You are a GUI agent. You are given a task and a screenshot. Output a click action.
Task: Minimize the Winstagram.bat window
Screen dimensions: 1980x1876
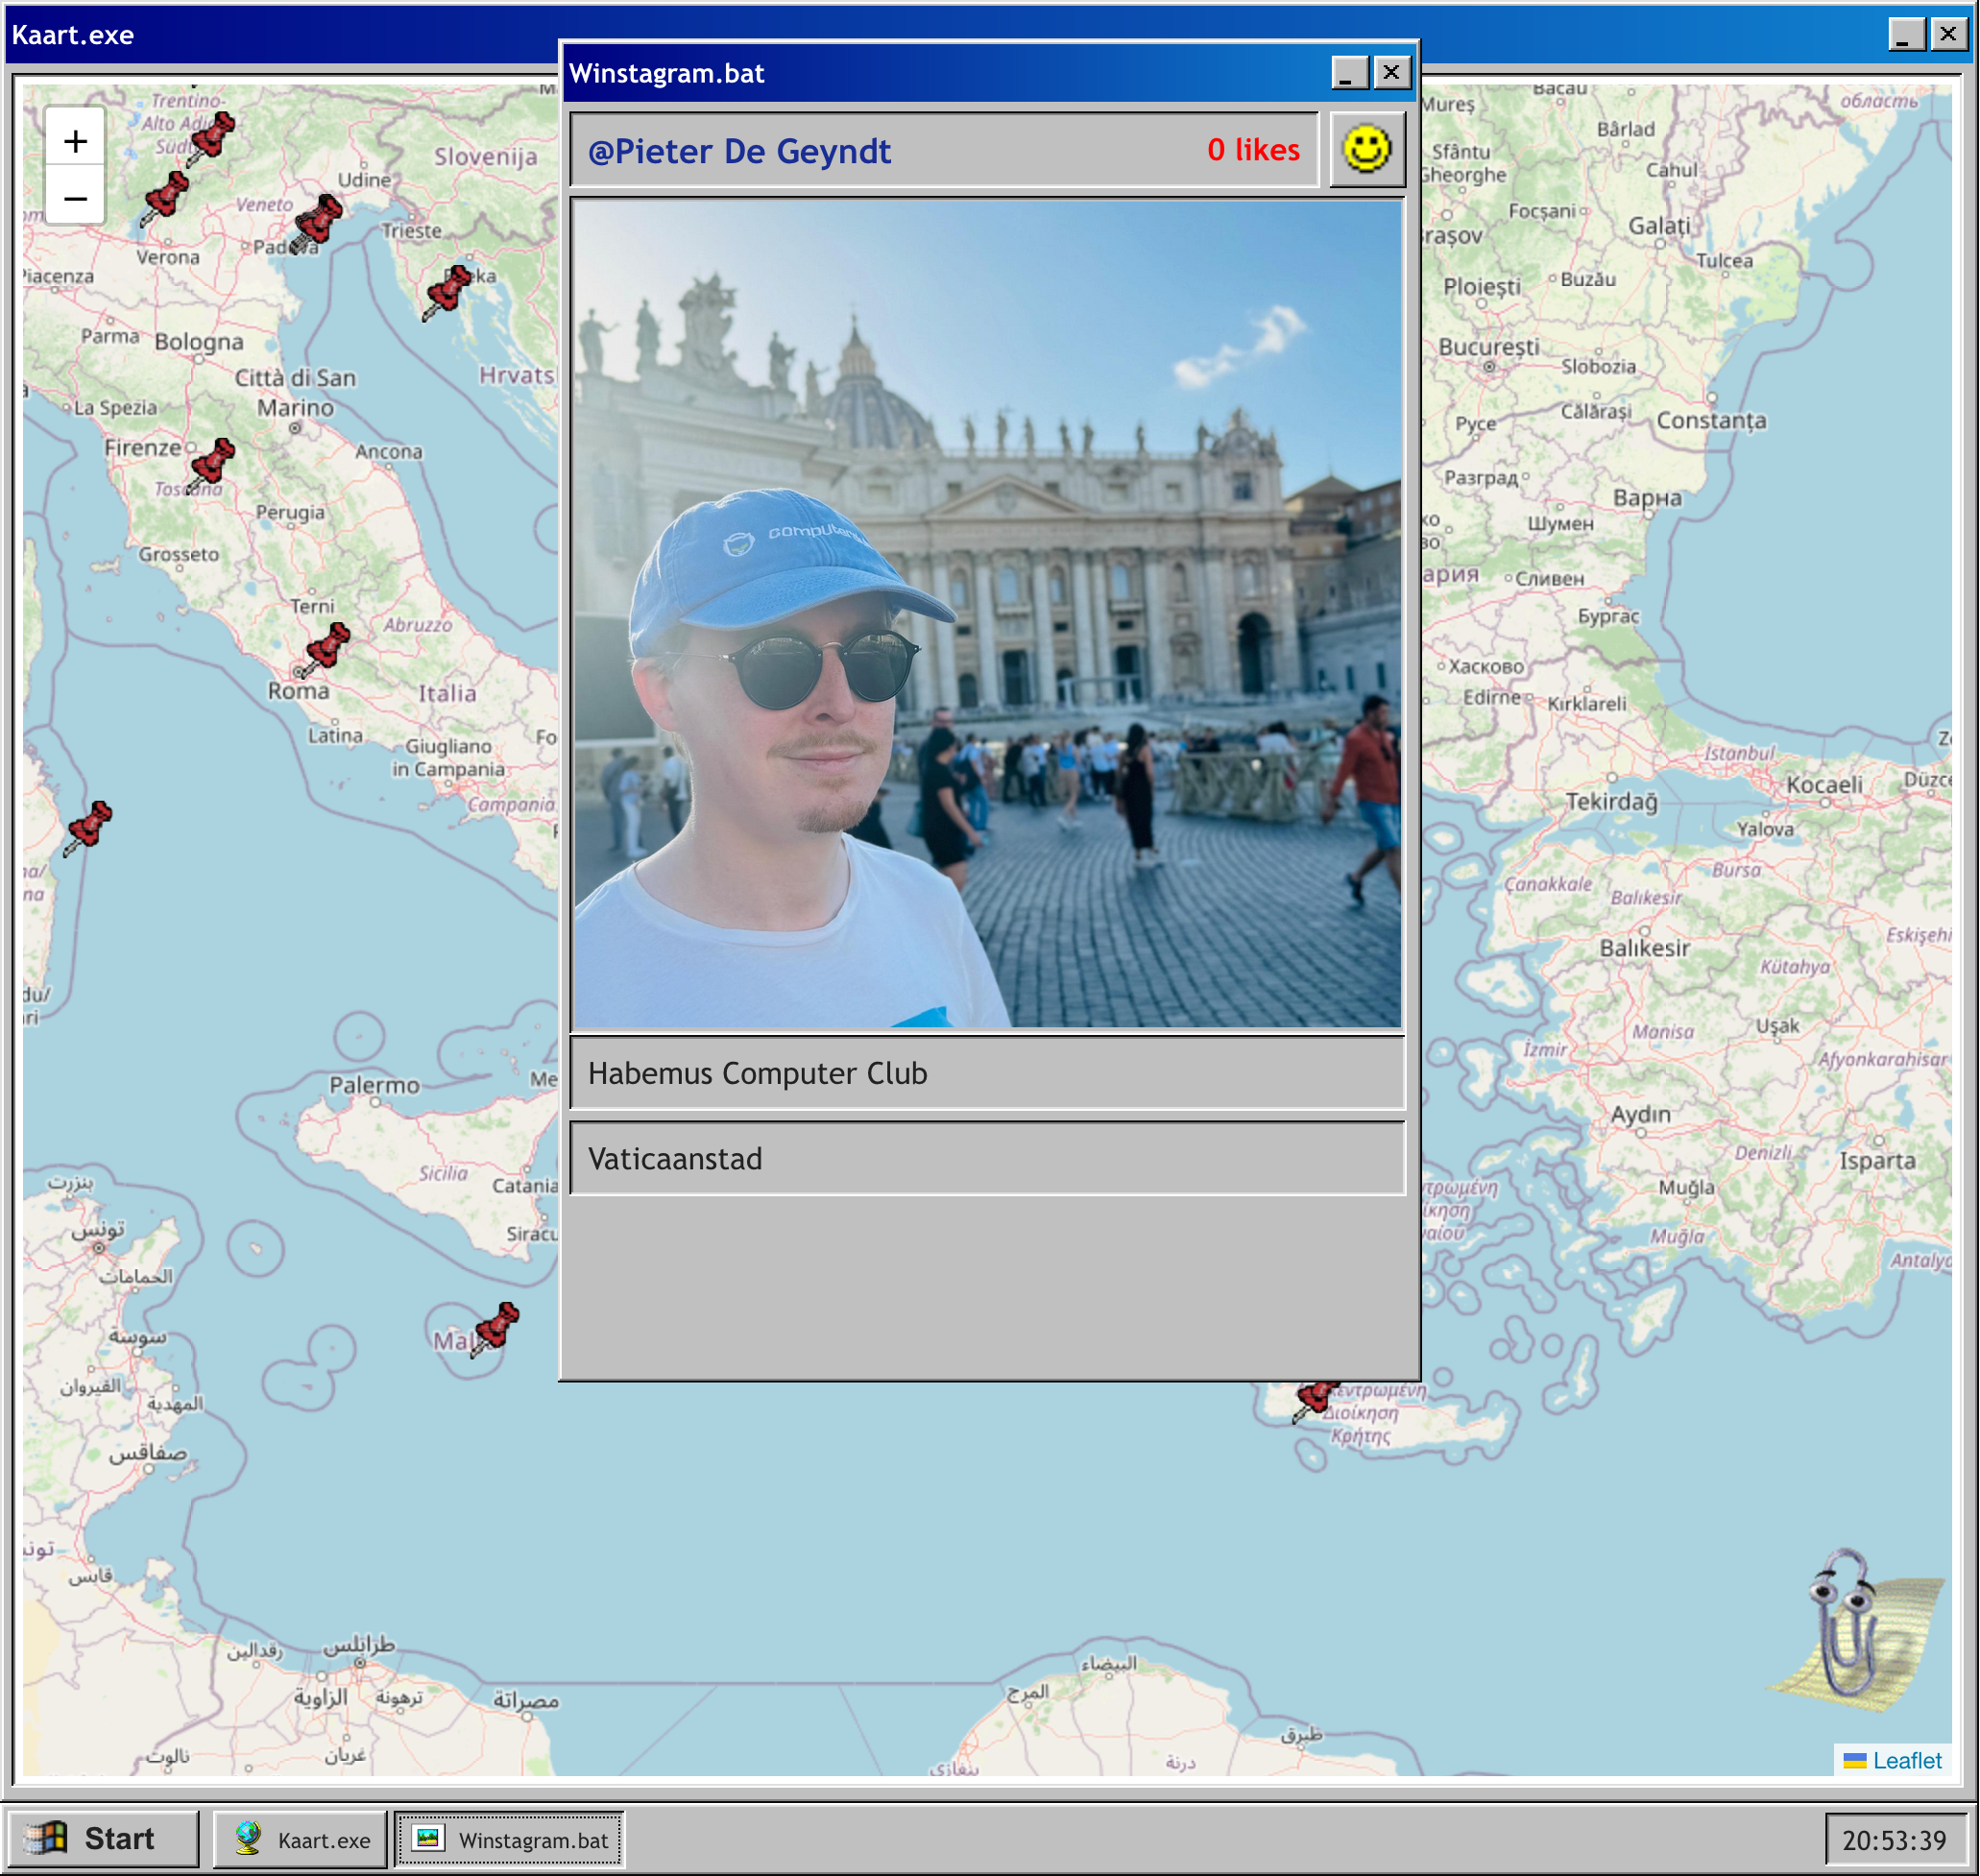click(1348, 73)
